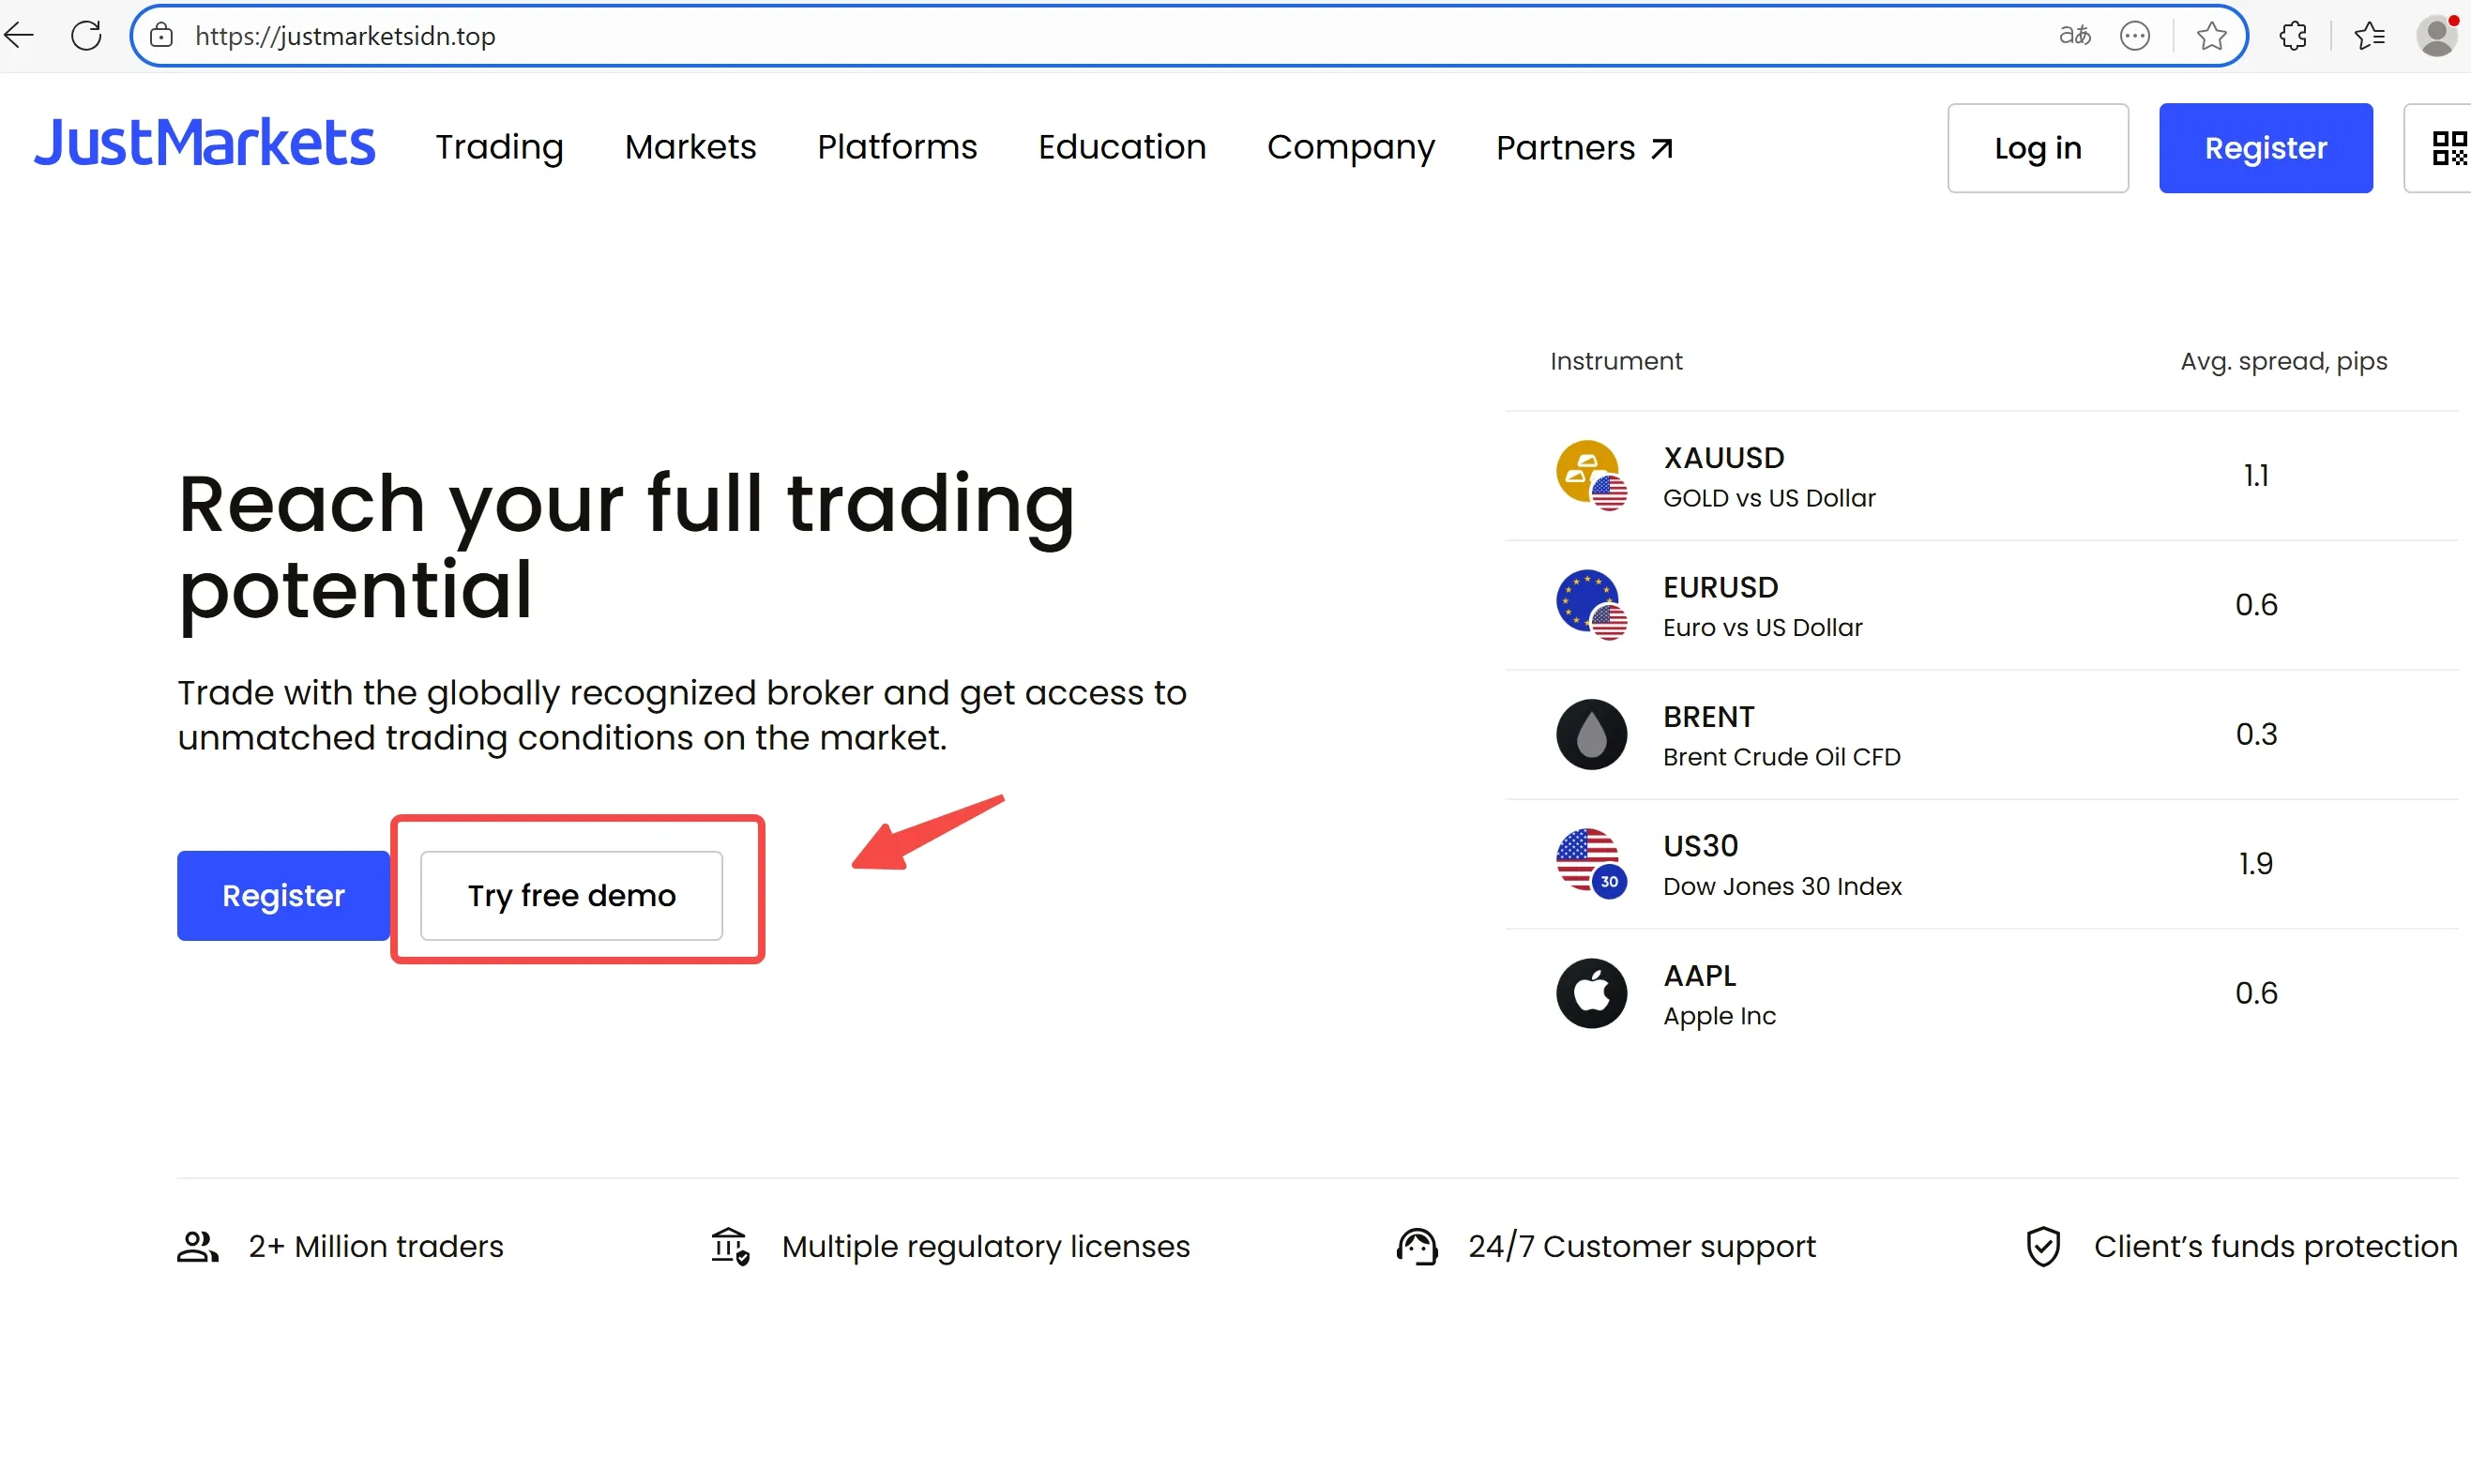Viewport: 2471px width, 1484px height.
Task: Click the customer support headset icon
Action: click(1417, 1246)
